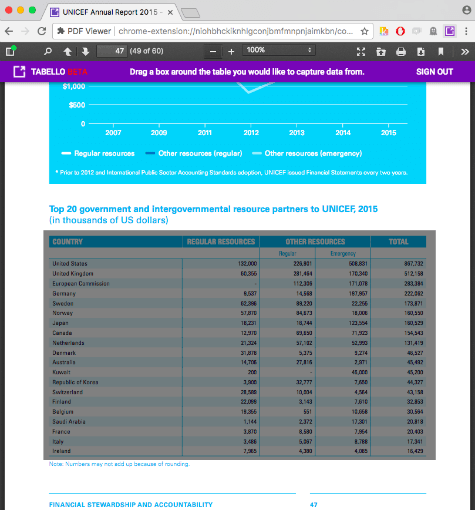The image size is (475, 510).
Task: Click the United Kingdom row label
Action: coord(73,274)
